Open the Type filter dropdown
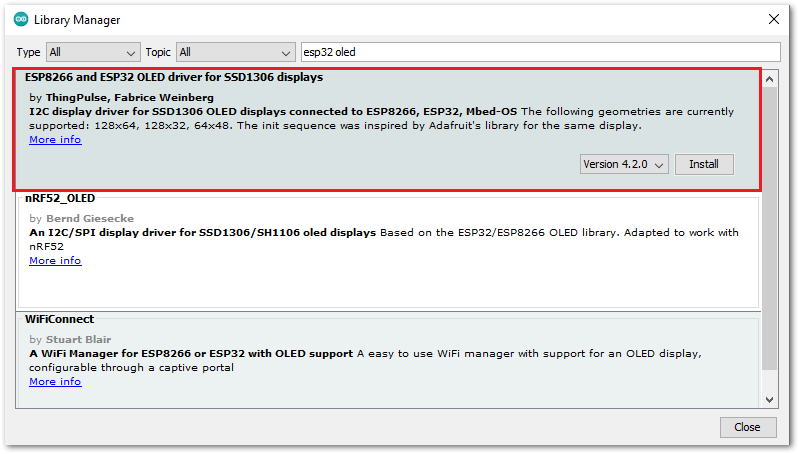This screenshot has width=799, height=454. [x=93, y=52]
